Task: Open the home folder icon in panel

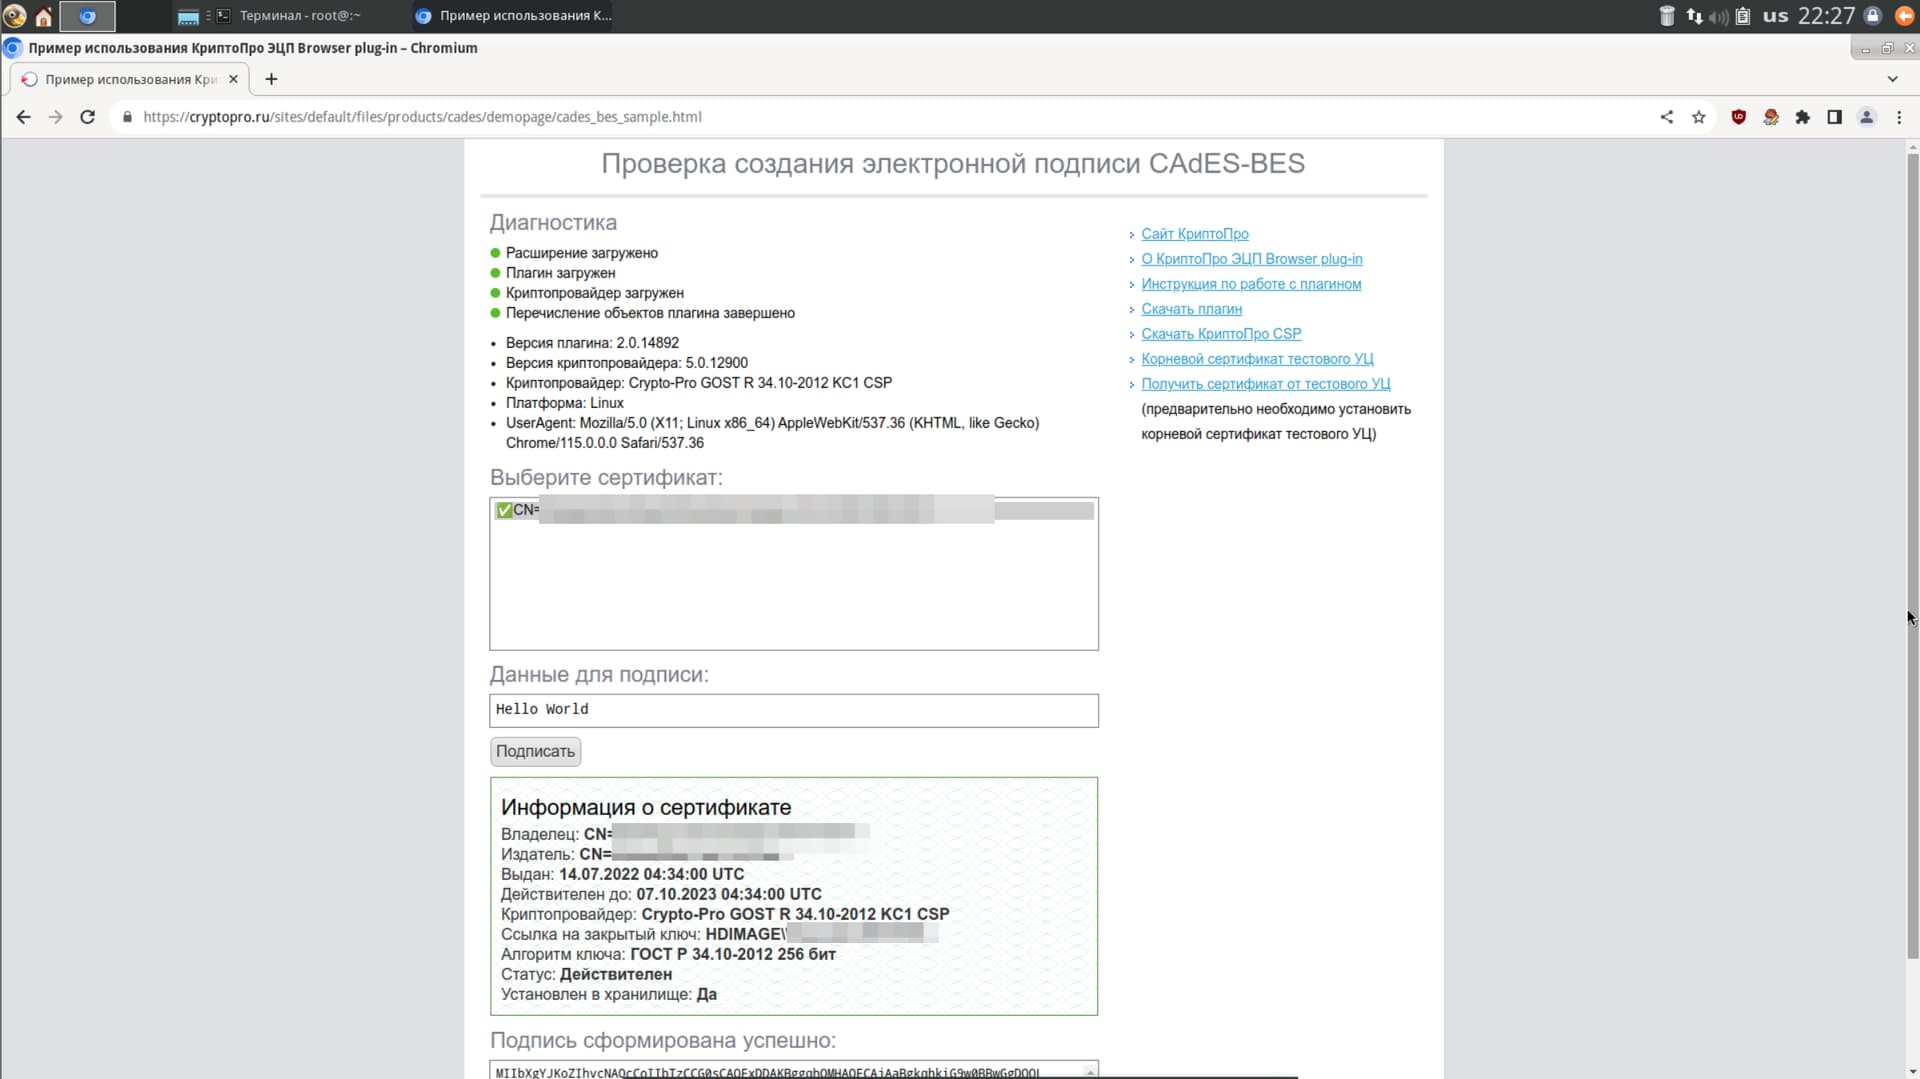Action: tap(43, 16)
